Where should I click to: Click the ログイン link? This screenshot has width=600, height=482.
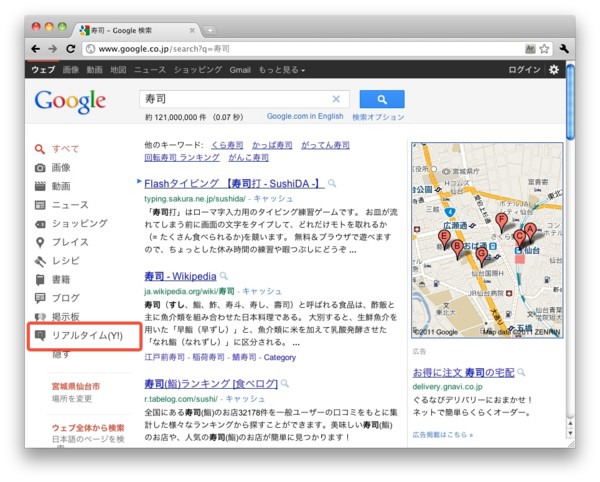pos(524,70)
